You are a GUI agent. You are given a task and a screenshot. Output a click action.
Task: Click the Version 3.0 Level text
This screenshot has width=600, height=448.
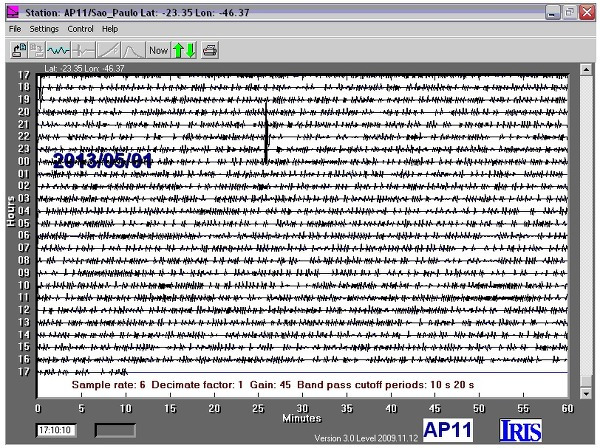[366, 438]
